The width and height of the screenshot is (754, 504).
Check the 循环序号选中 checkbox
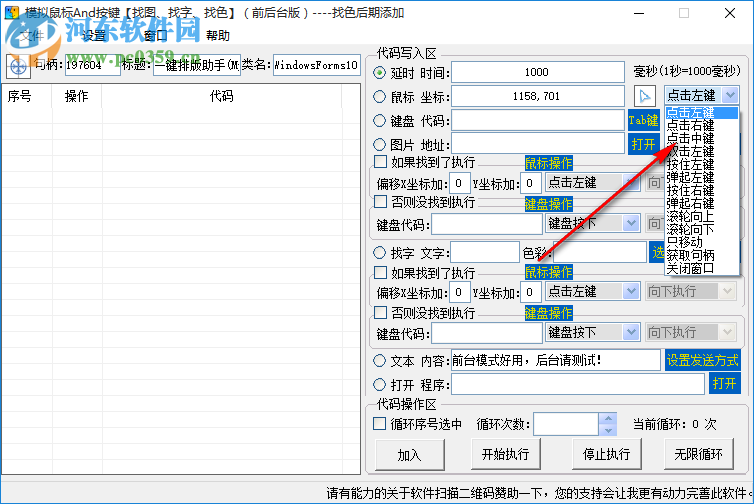coord(379,424)
